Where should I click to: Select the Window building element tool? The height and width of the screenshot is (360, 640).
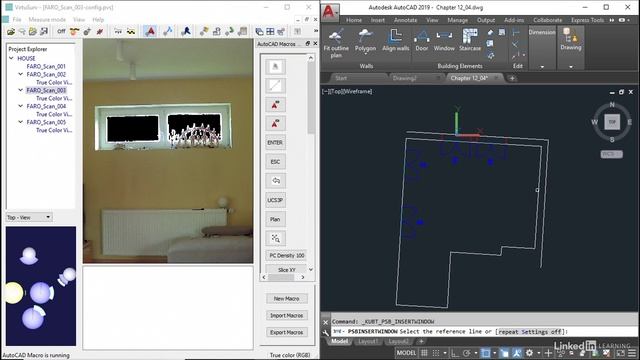coord(444,41)
